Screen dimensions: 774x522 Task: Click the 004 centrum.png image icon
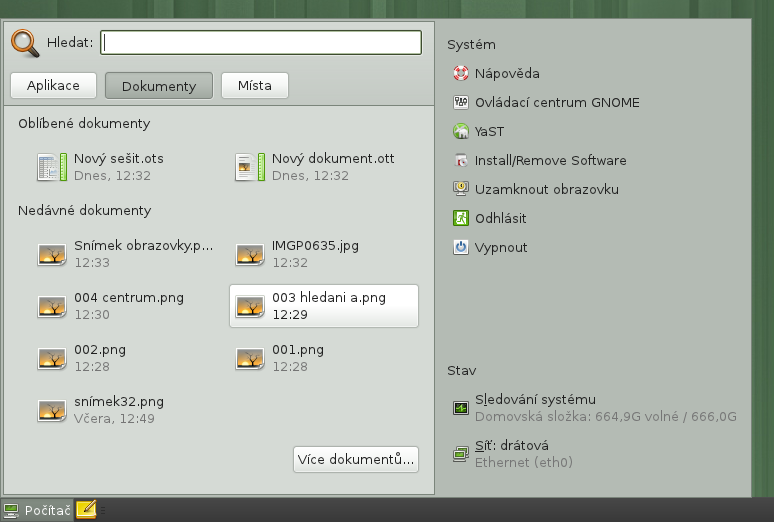(x=52, y=306)
